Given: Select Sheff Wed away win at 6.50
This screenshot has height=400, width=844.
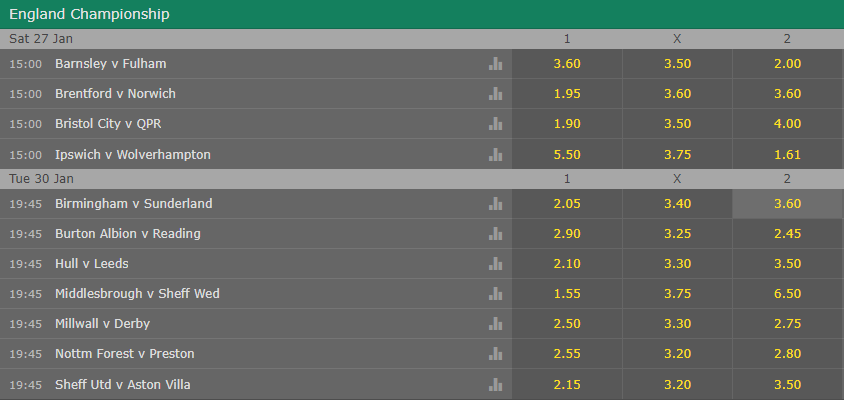Looking at the screenshot, I should pyautogui.click(x=787, y=293).
